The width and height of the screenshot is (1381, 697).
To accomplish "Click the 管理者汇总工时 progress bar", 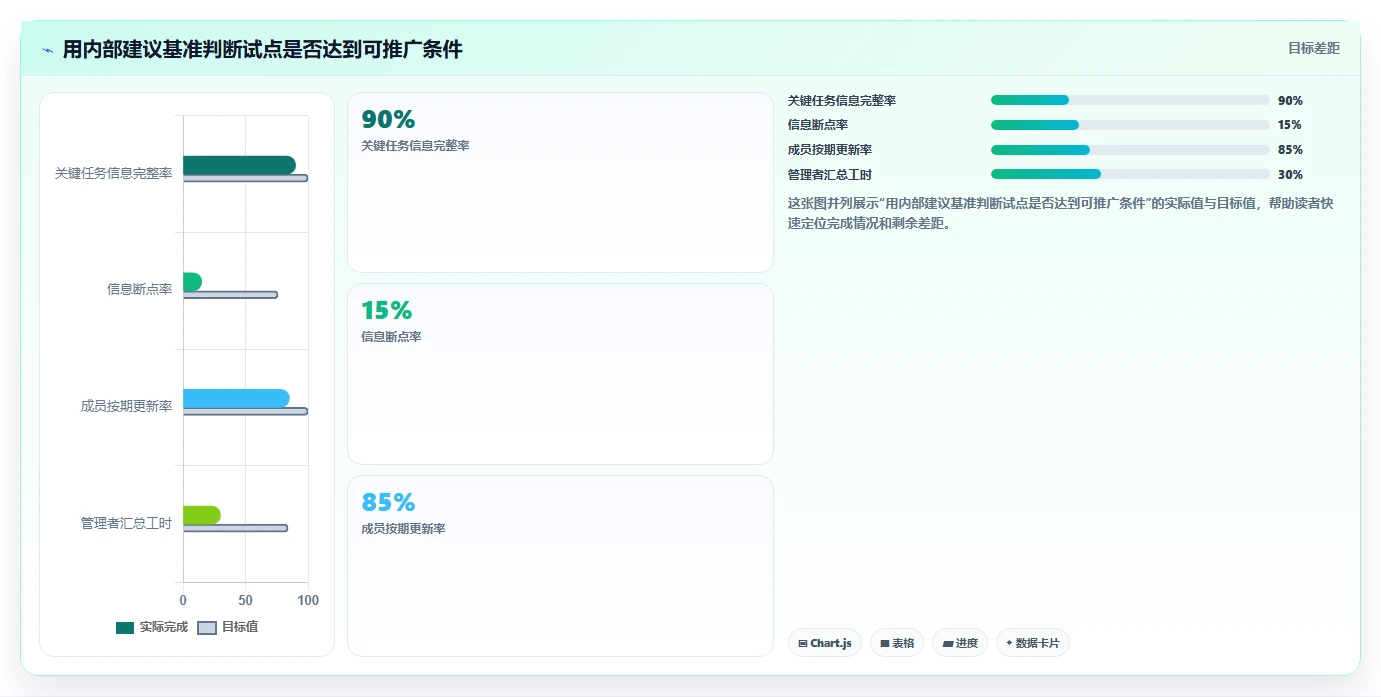I will (x=1130, y=174).
